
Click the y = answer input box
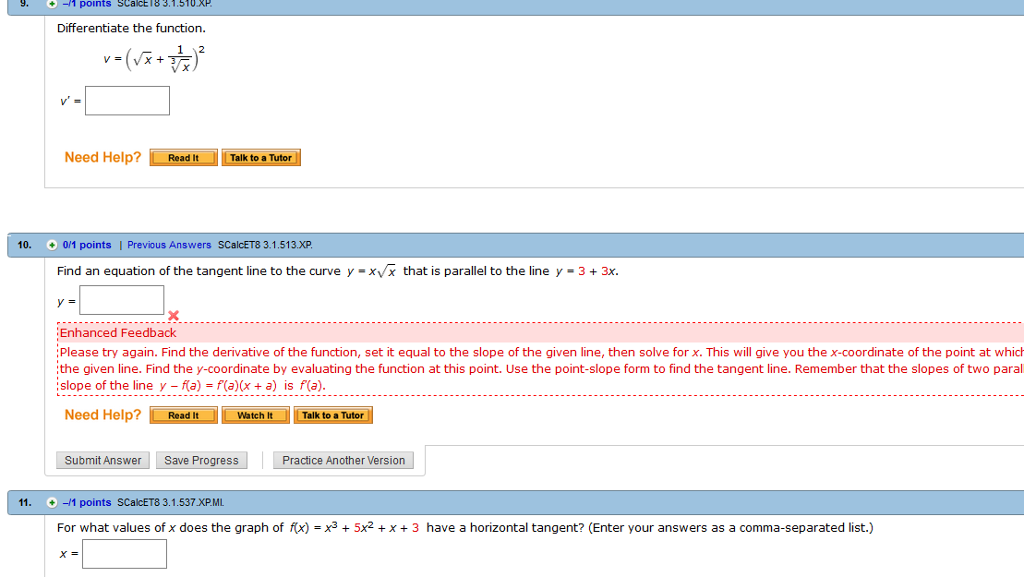(x=121, y=299)
